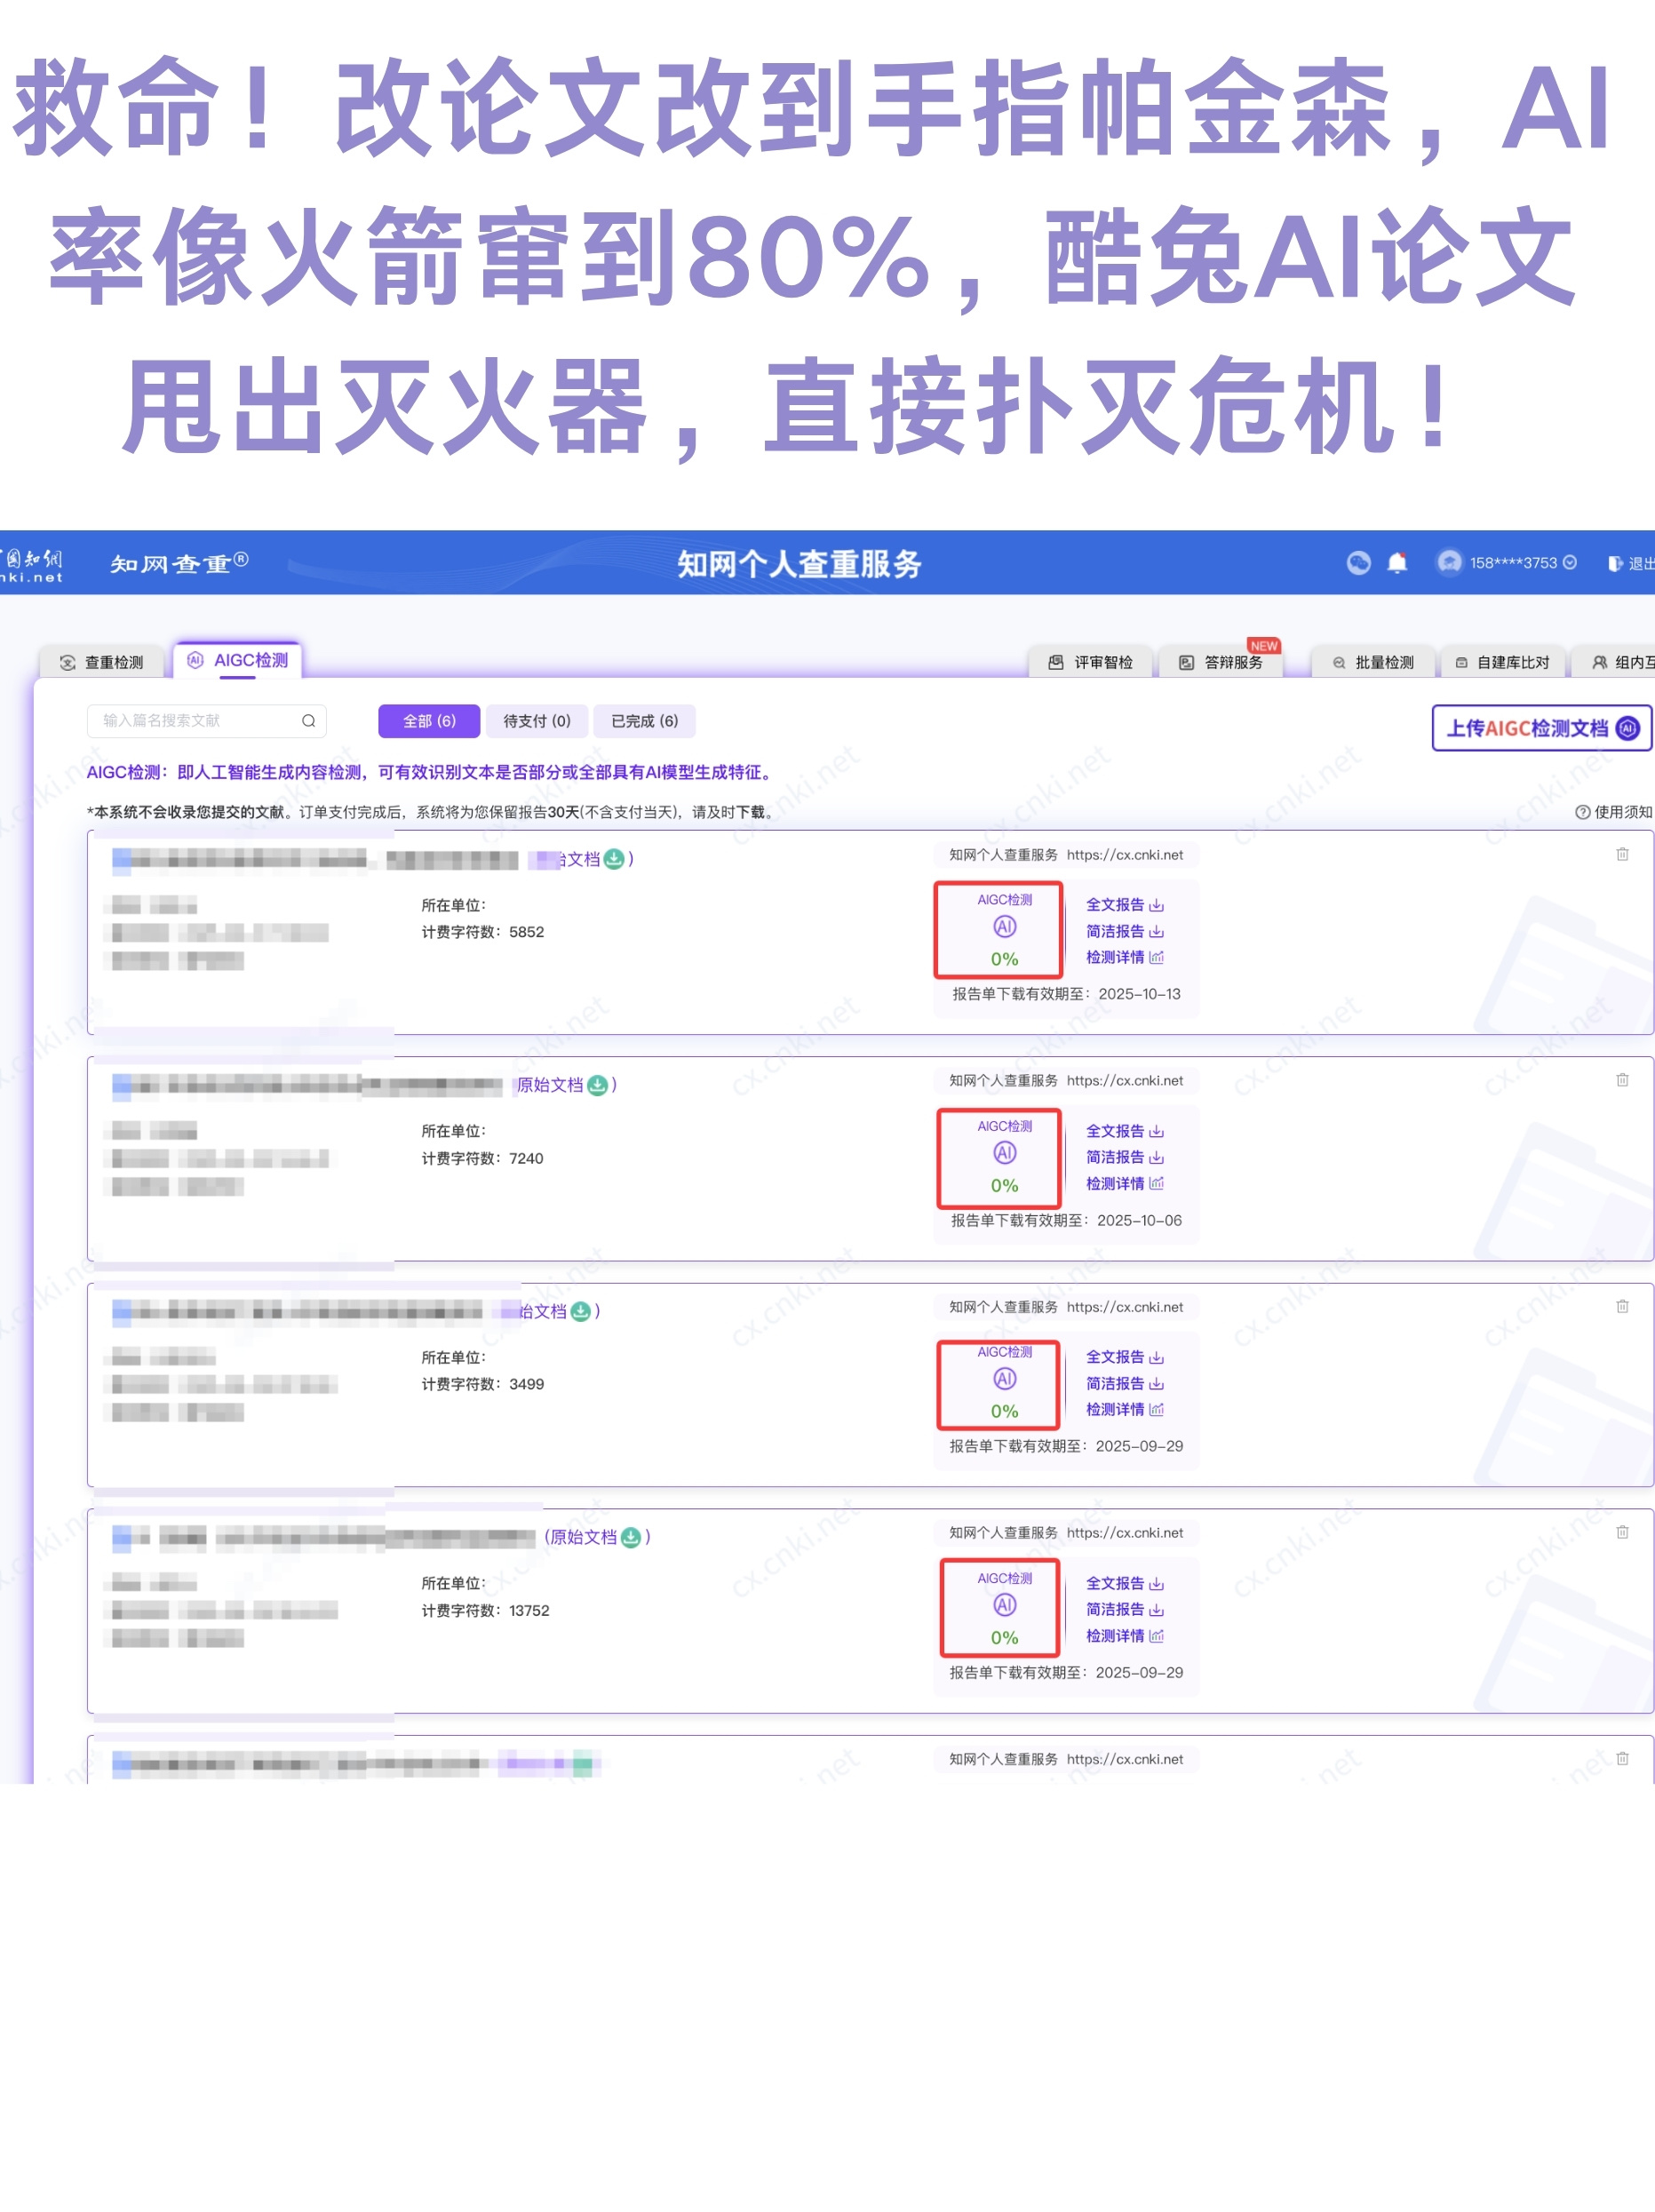Switch to the 查重检测 tab
The width and height of the screenshot is (1655, 2212).
pyautogui.click(x=101, y=662)
